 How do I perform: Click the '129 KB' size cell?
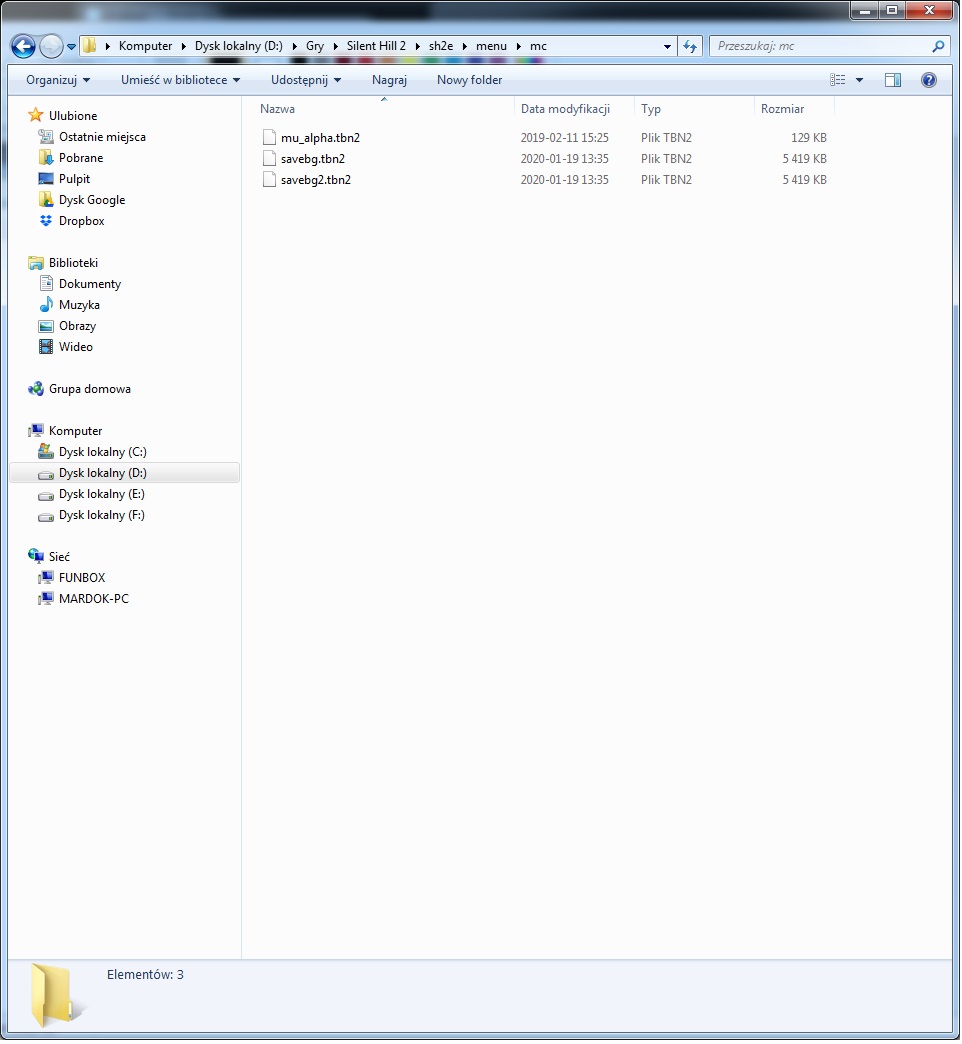809,138
